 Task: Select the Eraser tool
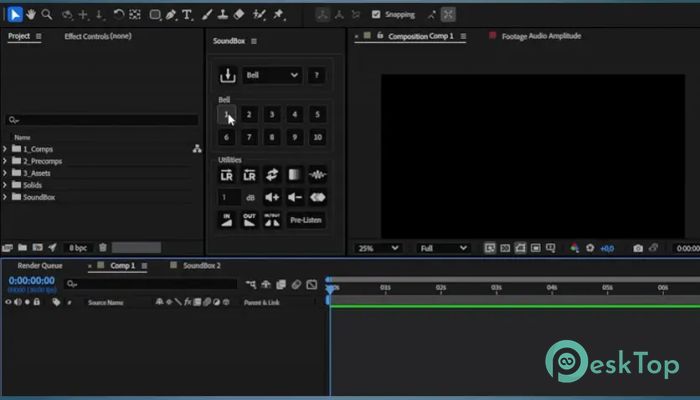pos(239,15)
